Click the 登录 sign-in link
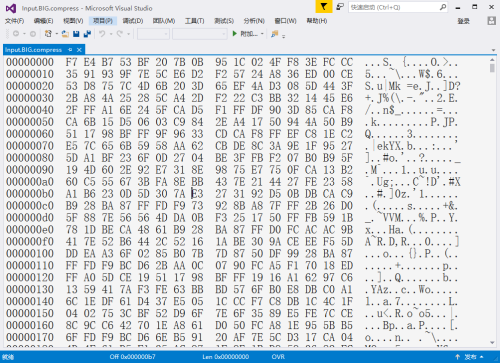This screenshot has height=363, width=500. tap(464, 21)
